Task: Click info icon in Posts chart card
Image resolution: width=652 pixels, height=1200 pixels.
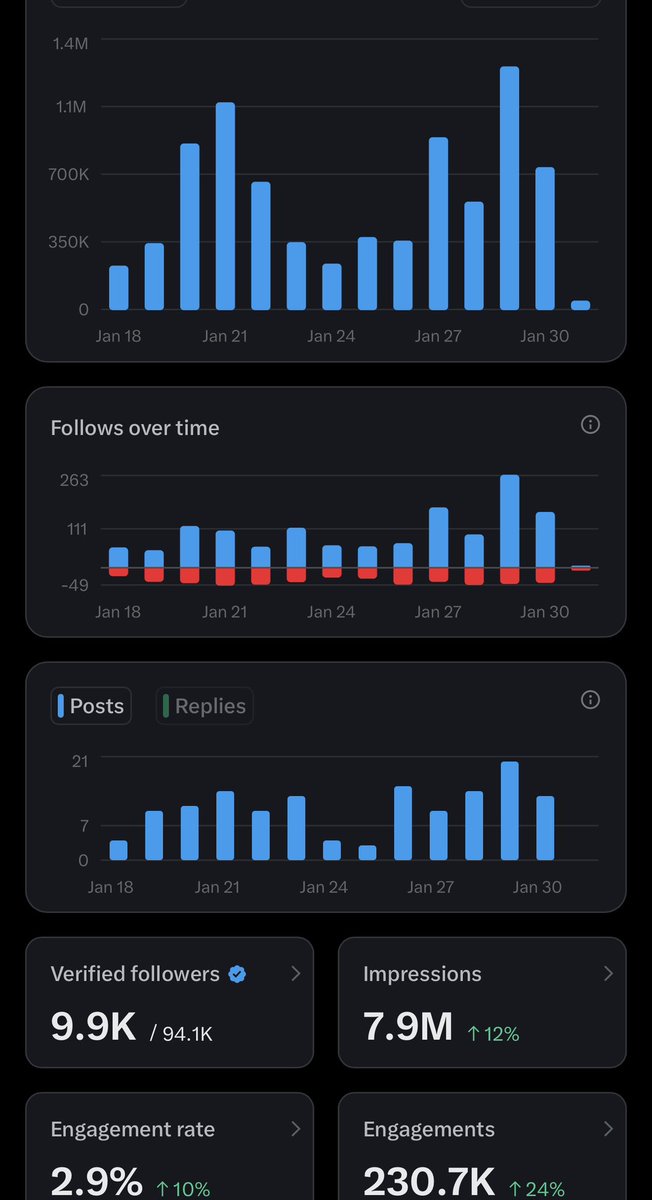Action: tap(590, 699)
